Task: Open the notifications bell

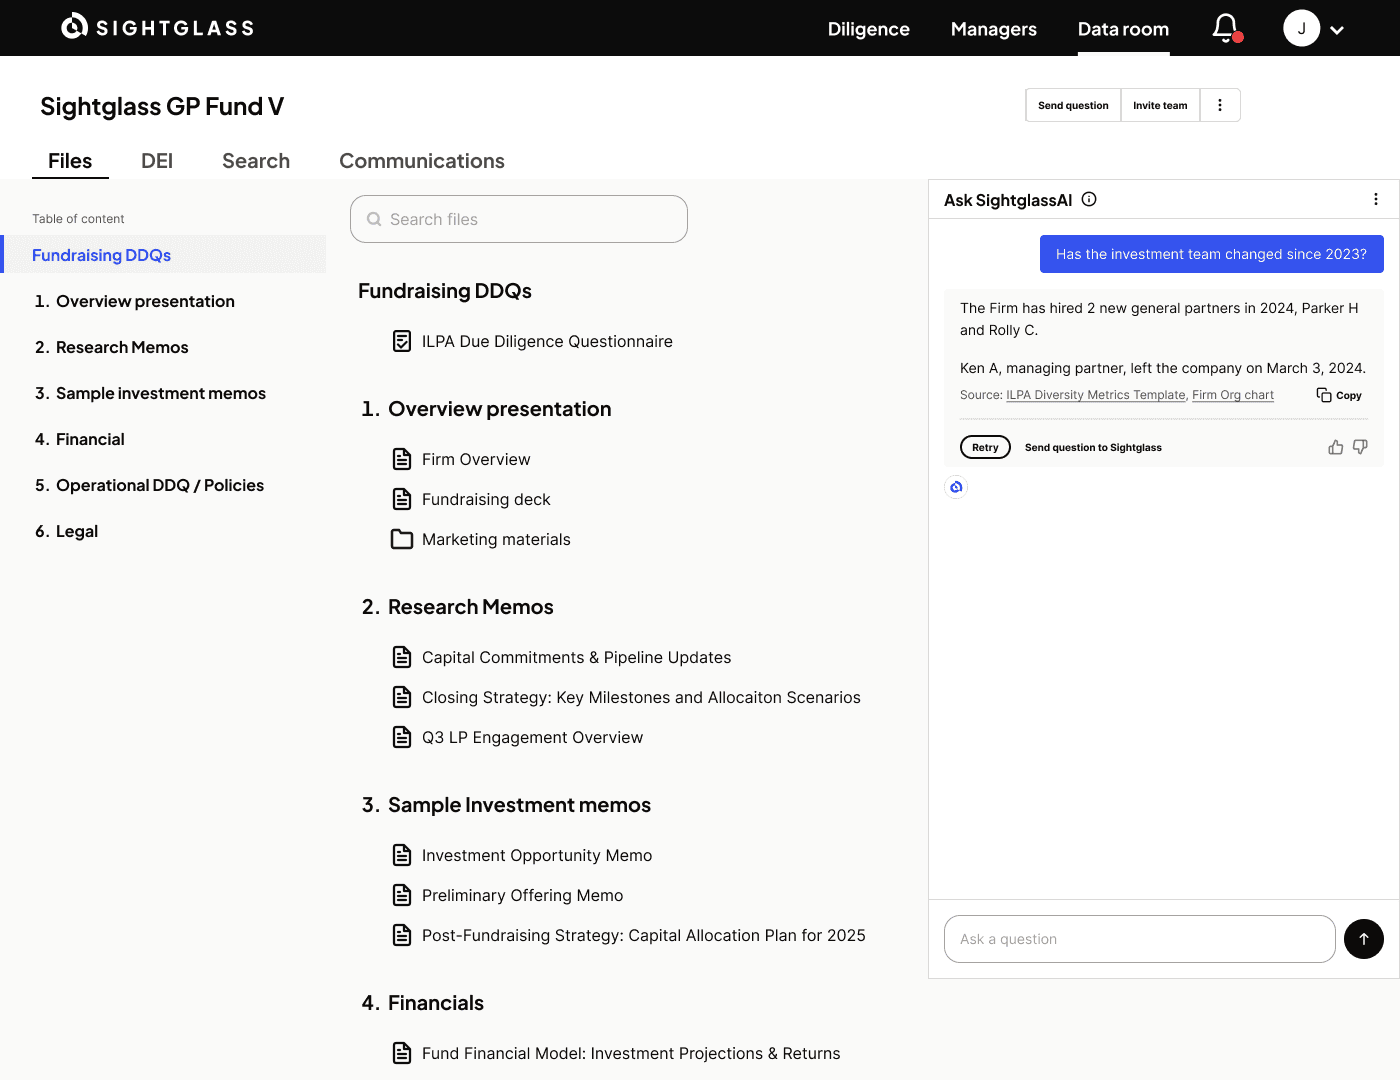Action: [1226, 28]
